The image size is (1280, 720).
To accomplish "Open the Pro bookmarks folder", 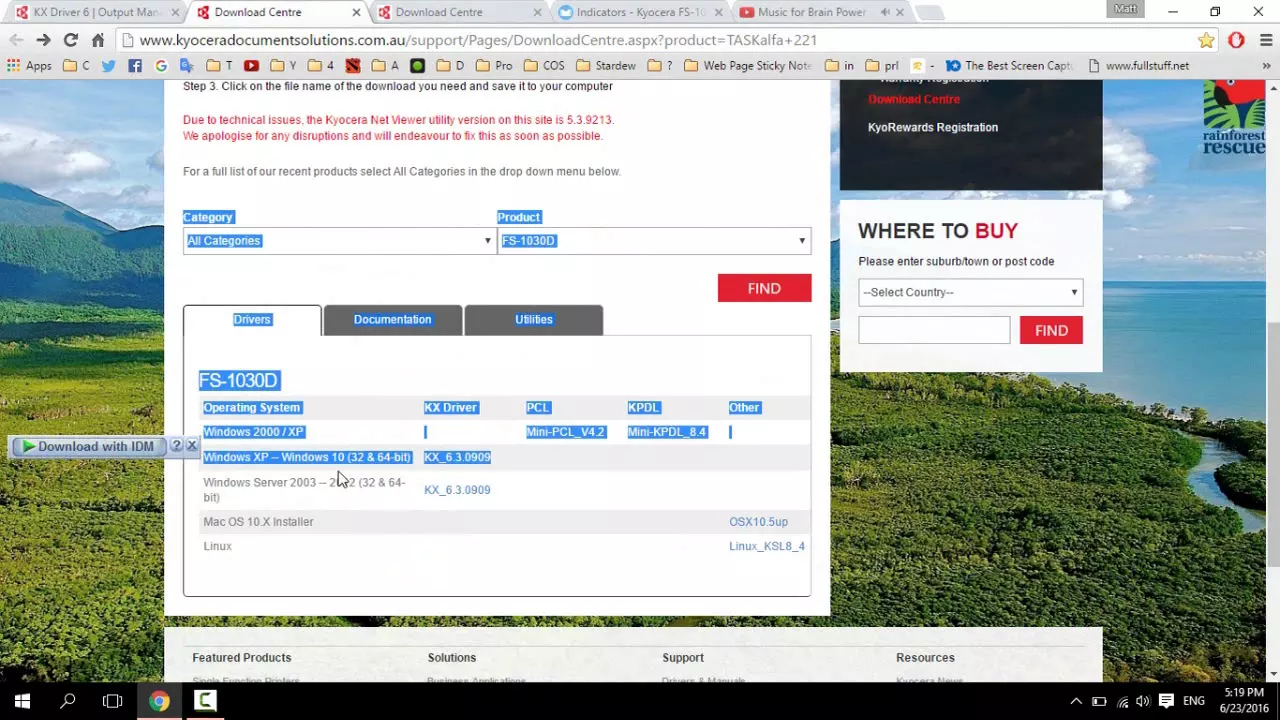I will pyautogui.click(x=496, y=66).
